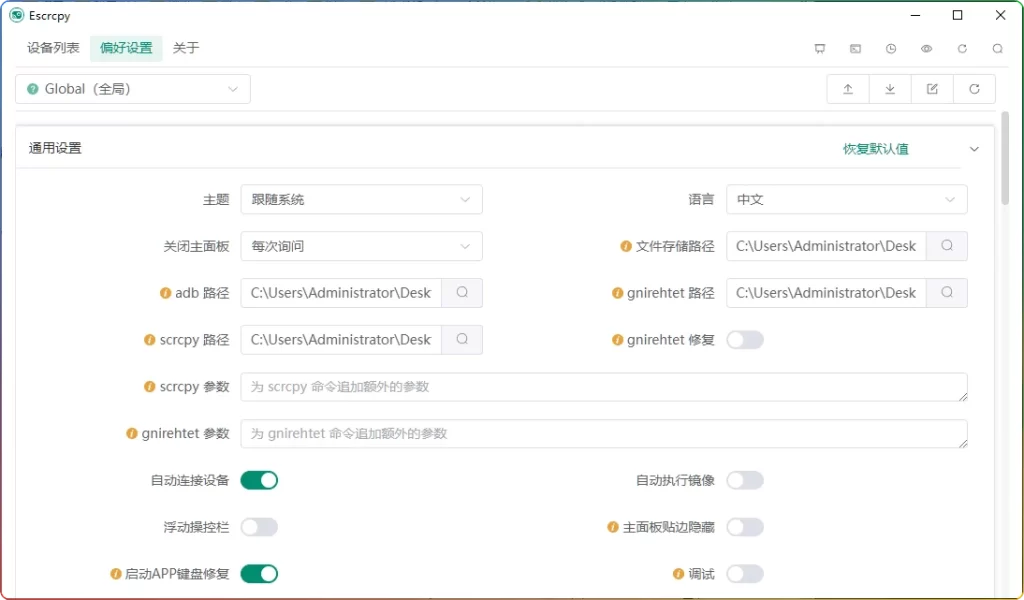Expand the Global（全局）scope selector
The width and height of the screenshot is (1024, 600).
132,89
